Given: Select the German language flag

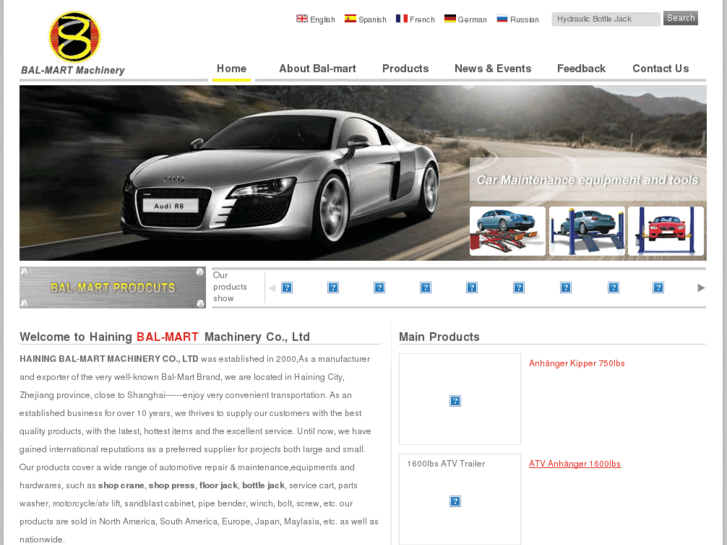Looking at the screenshot, I should pos(450,19).
